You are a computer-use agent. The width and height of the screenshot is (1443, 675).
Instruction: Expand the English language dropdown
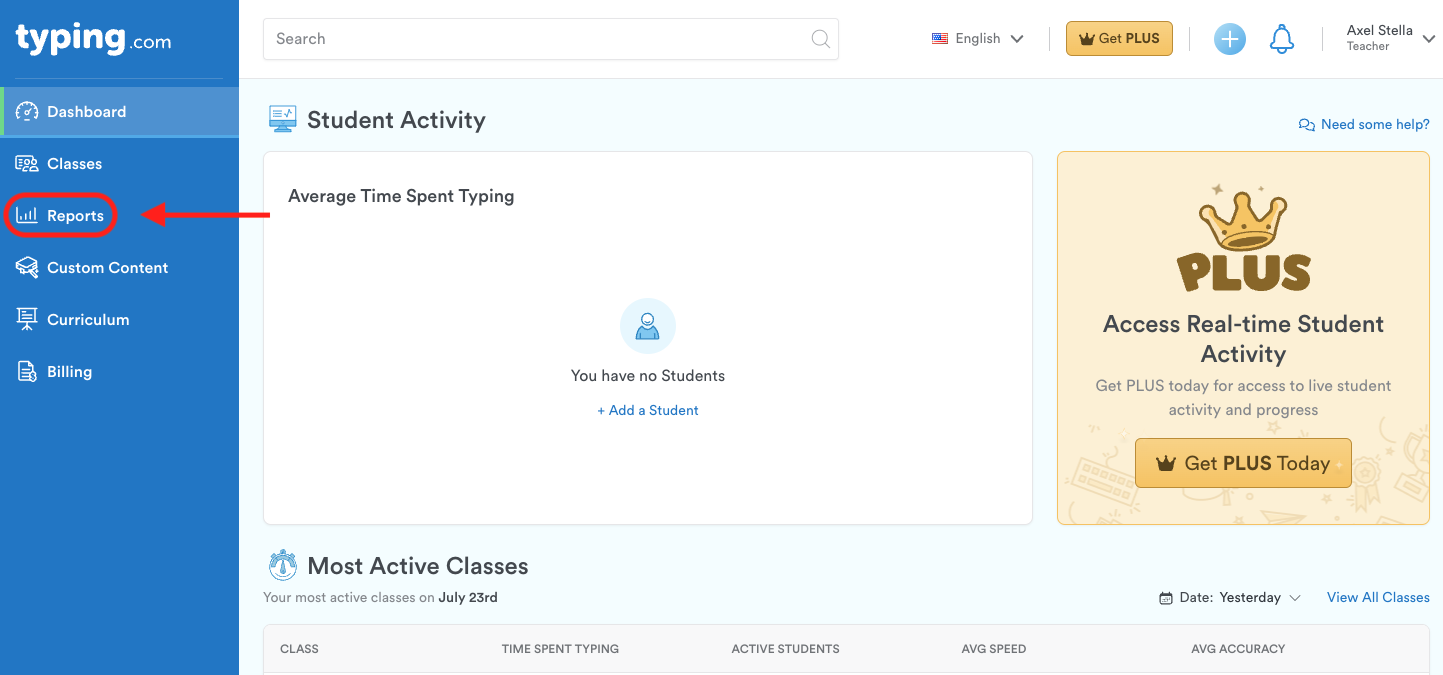click(x=978, y=39)
